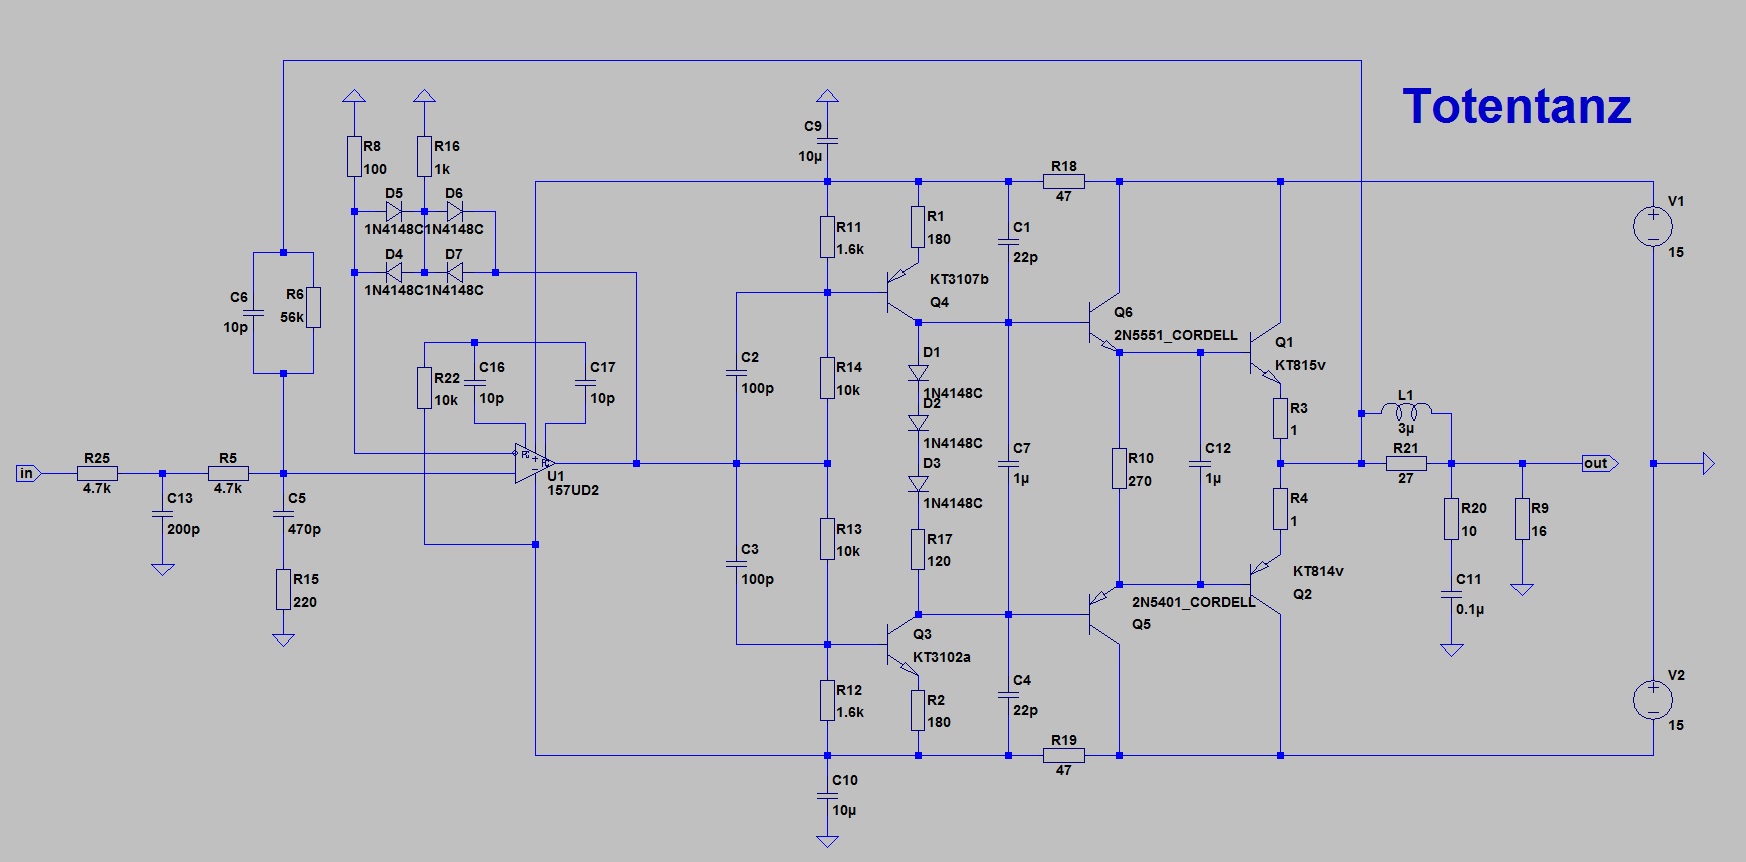
Task: Select the 'R13' resistor name label
Action: tap(849, 529)
